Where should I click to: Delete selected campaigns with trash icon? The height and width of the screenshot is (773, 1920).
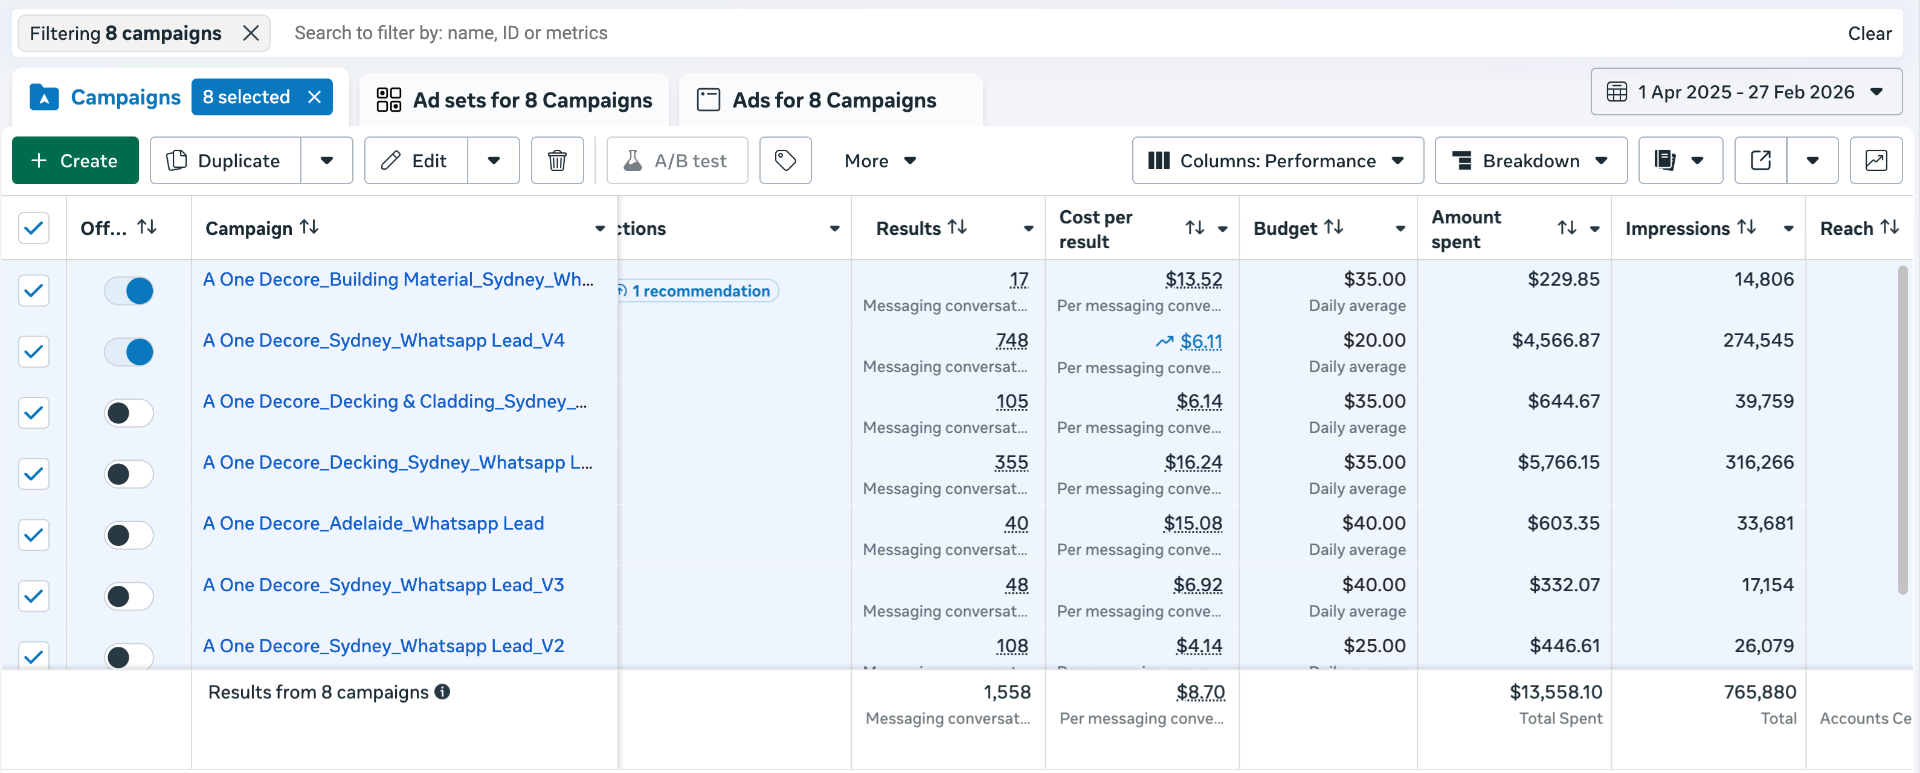558,161
